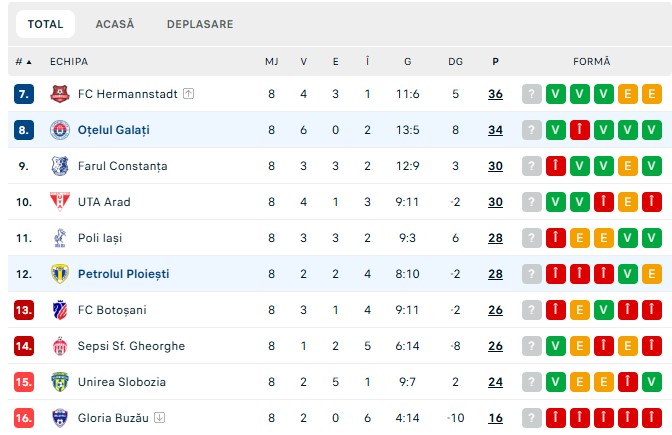
Task: Open the Sepsi Sf. Gheorghe team link
Action: click(131, 346)
